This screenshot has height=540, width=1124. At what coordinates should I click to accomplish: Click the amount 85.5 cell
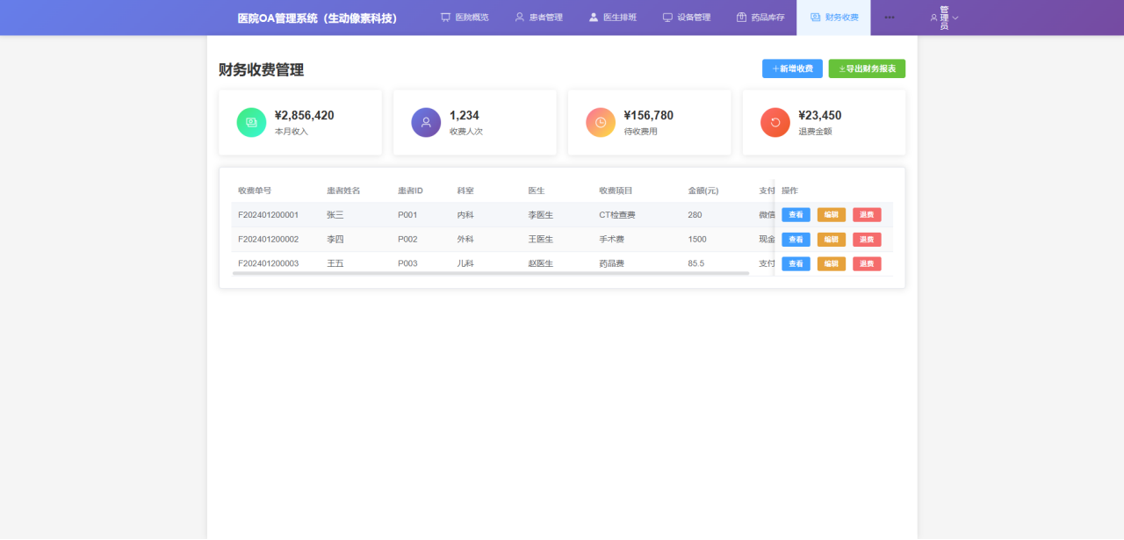(696, 263)
